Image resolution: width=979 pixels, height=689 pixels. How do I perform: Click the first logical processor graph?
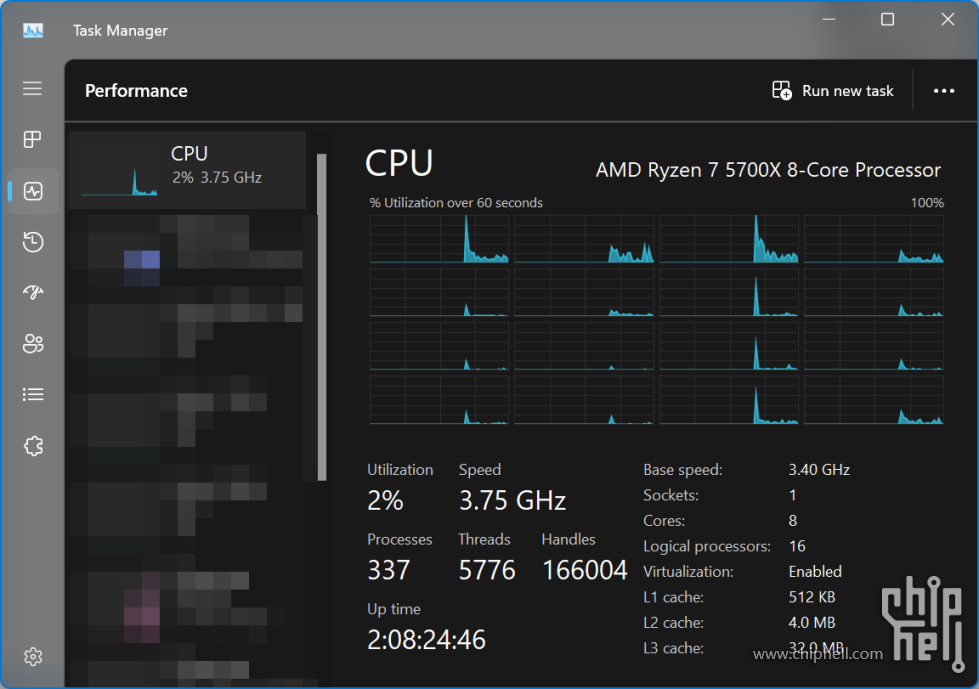tap(439, 239)
